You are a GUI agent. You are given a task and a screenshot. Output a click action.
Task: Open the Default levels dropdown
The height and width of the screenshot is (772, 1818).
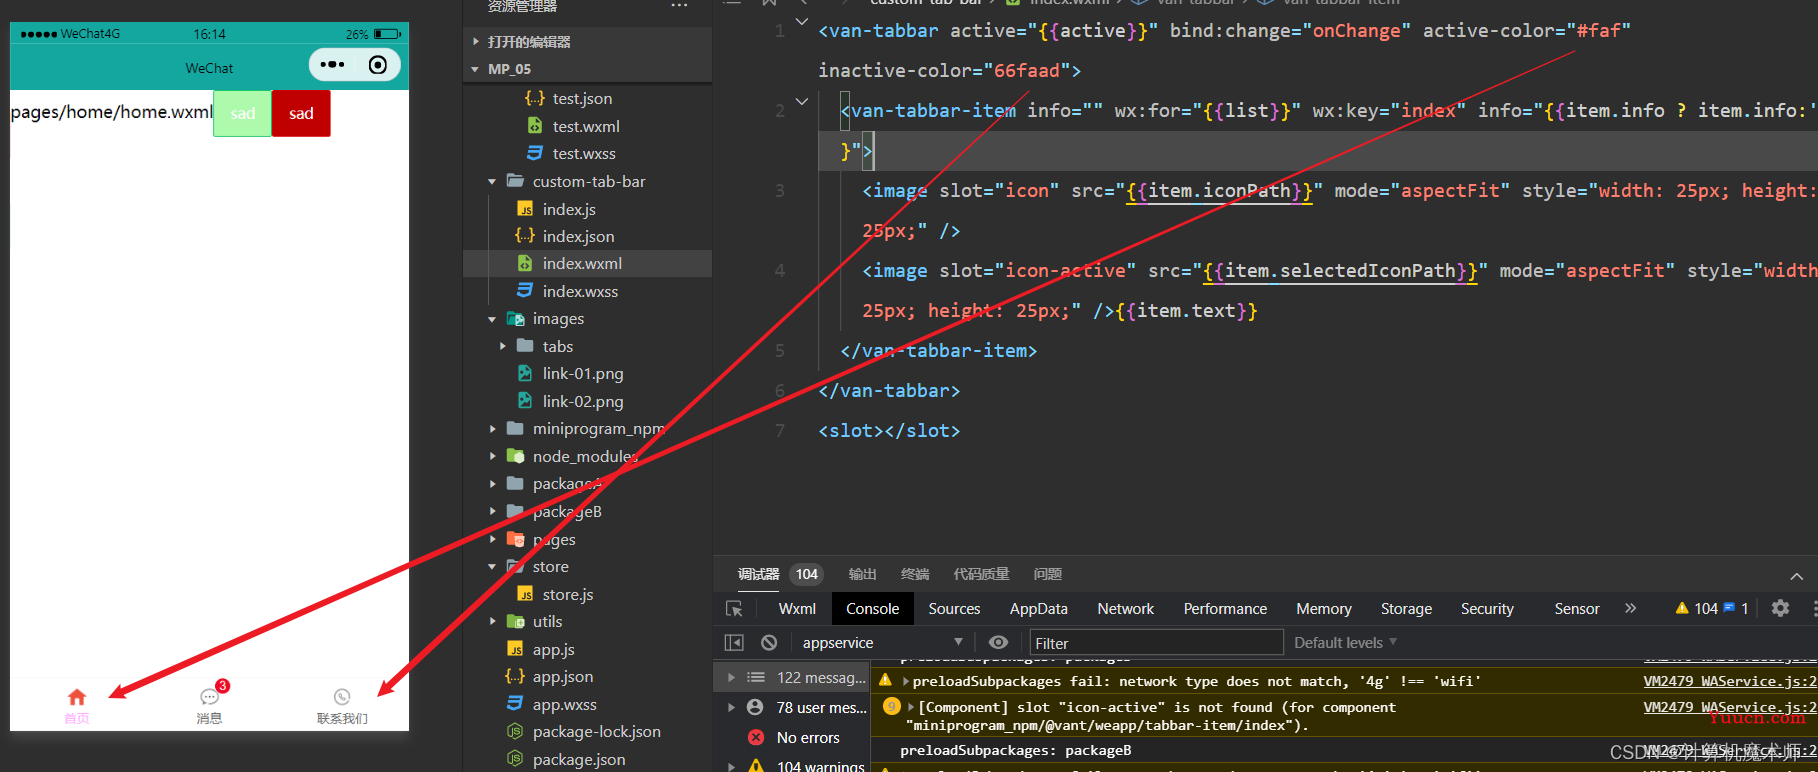click(1345, 642)
